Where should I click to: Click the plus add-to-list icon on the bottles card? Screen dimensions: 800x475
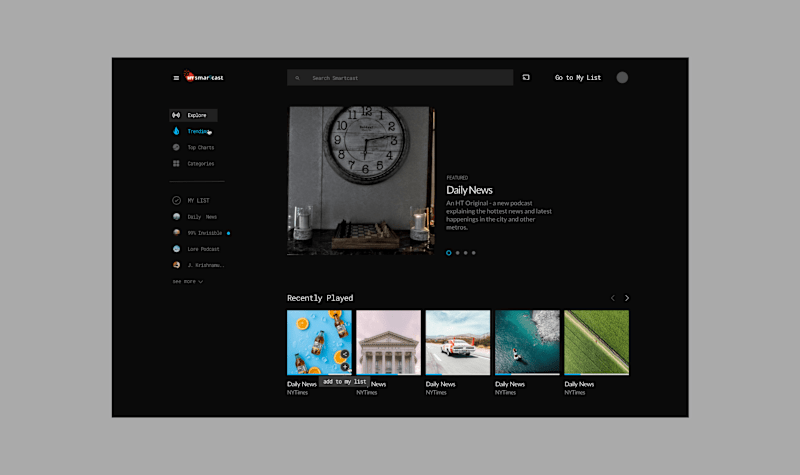click(345, 367)
